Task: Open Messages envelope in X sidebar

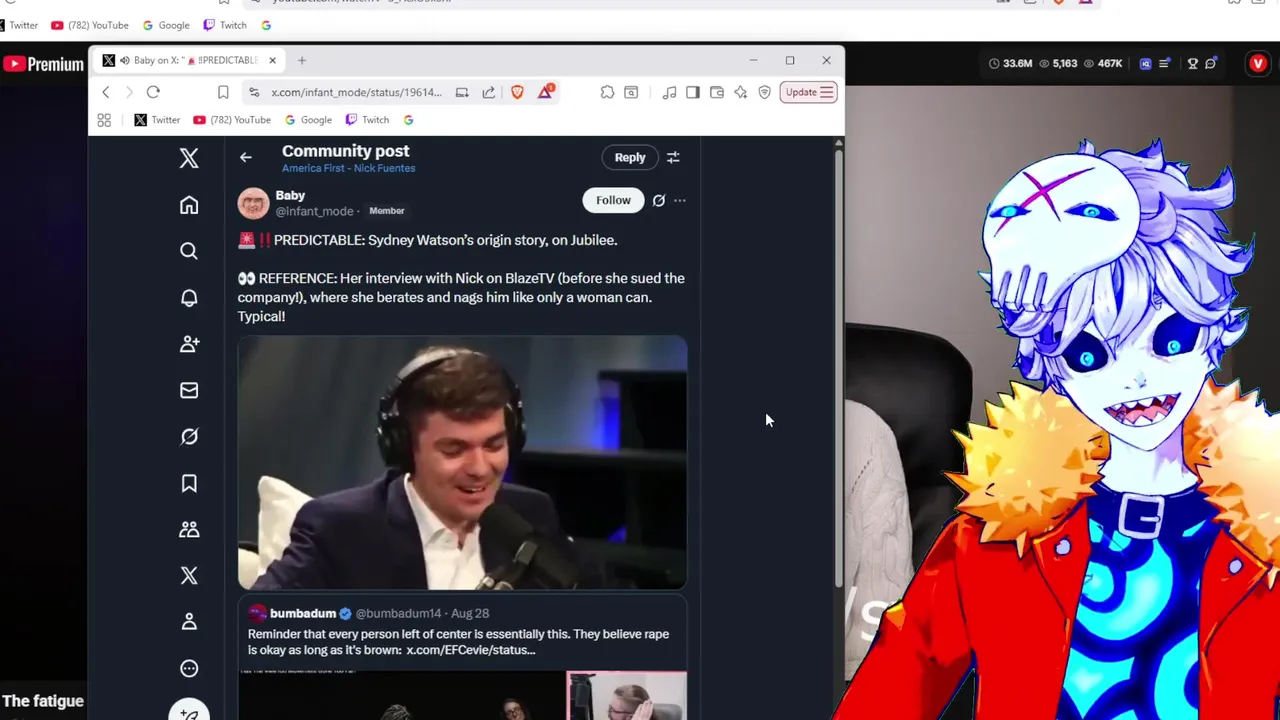Action: point(189,390)
